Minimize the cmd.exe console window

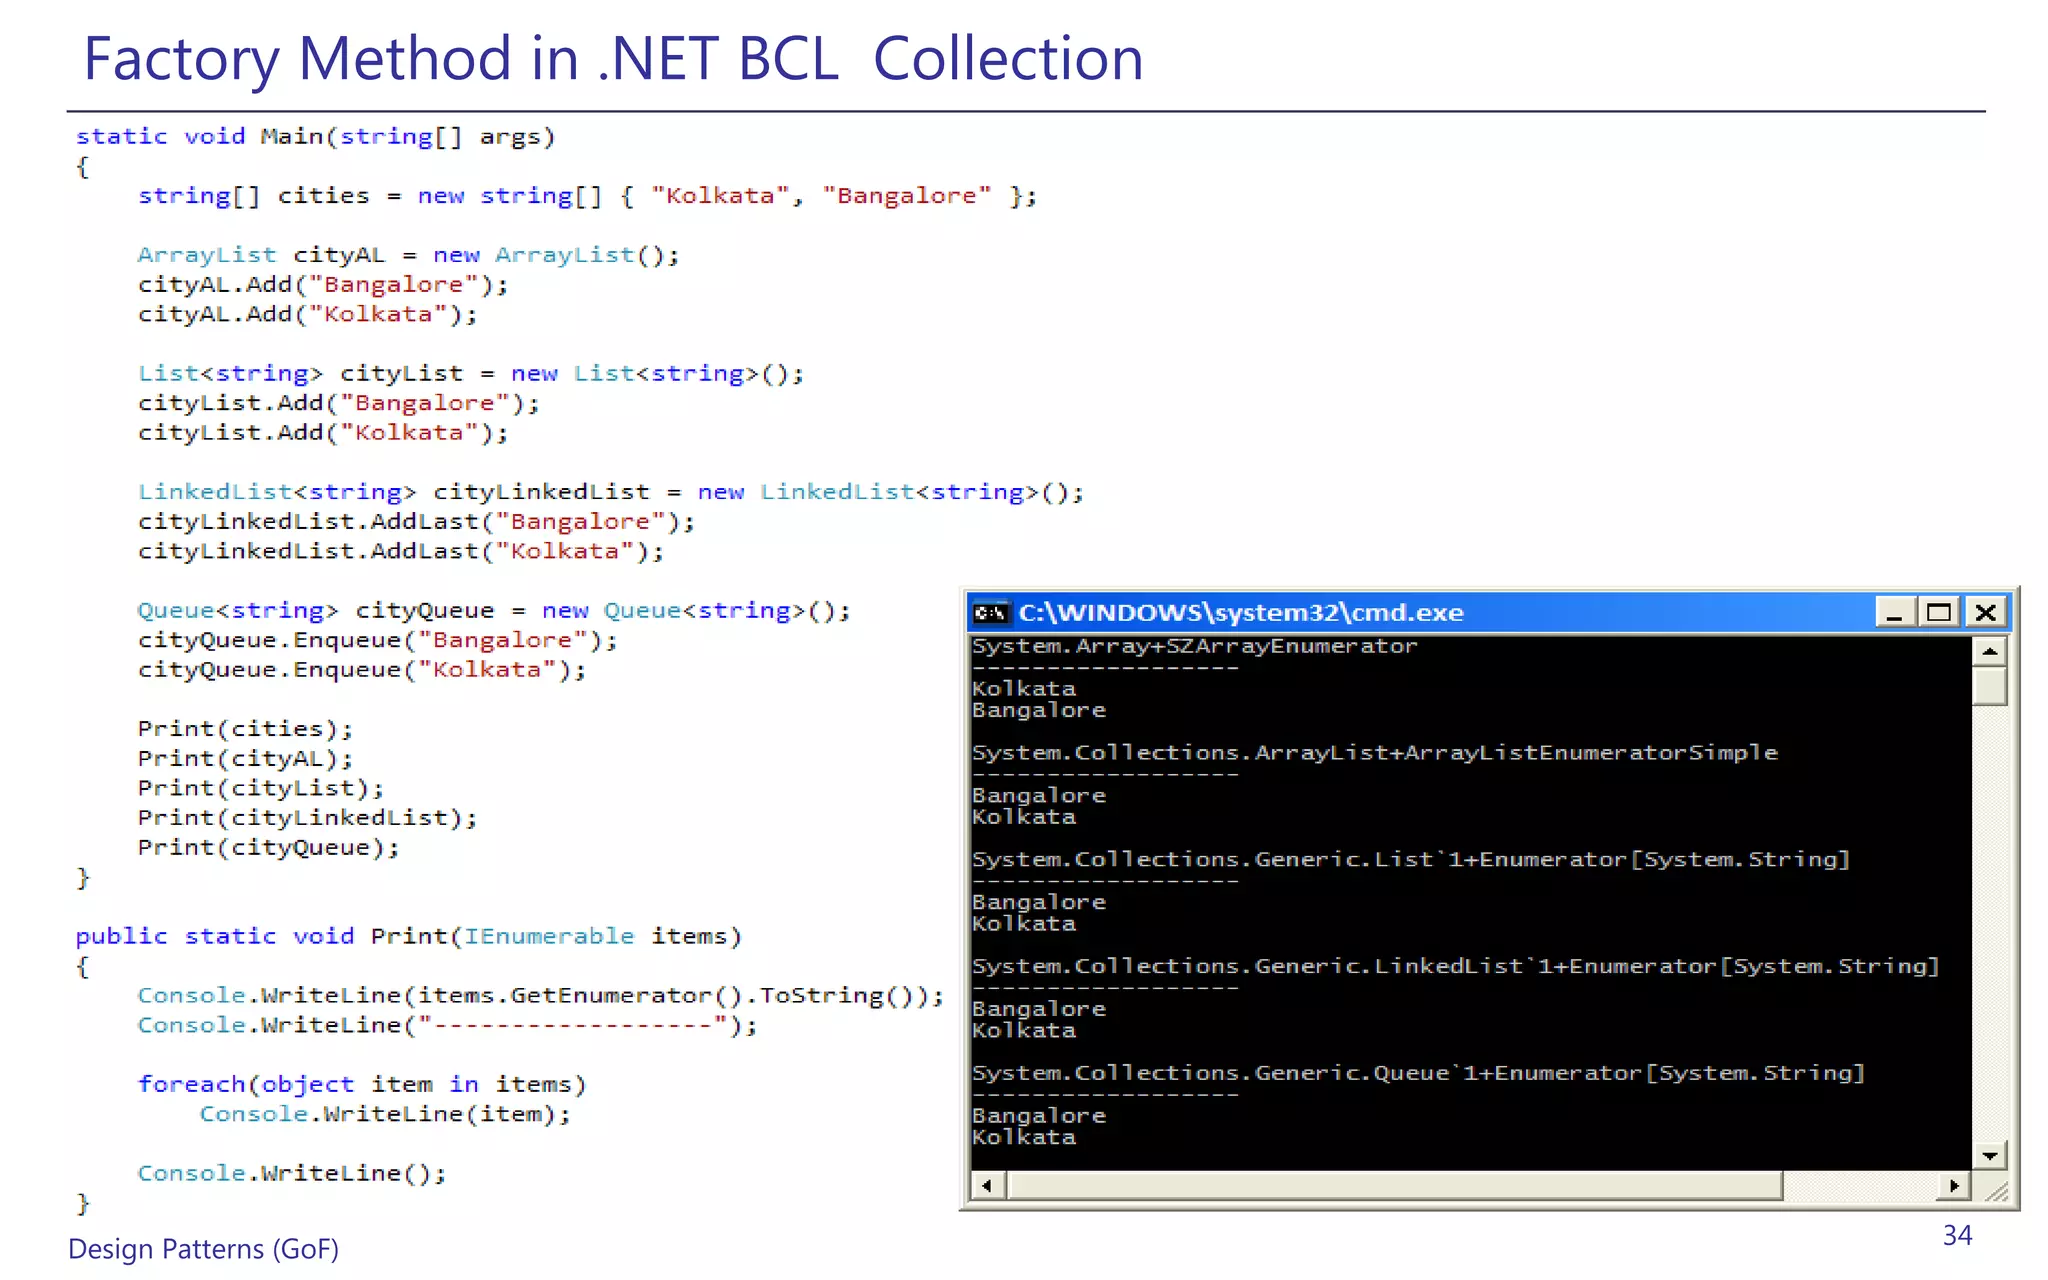point(1894,612)
